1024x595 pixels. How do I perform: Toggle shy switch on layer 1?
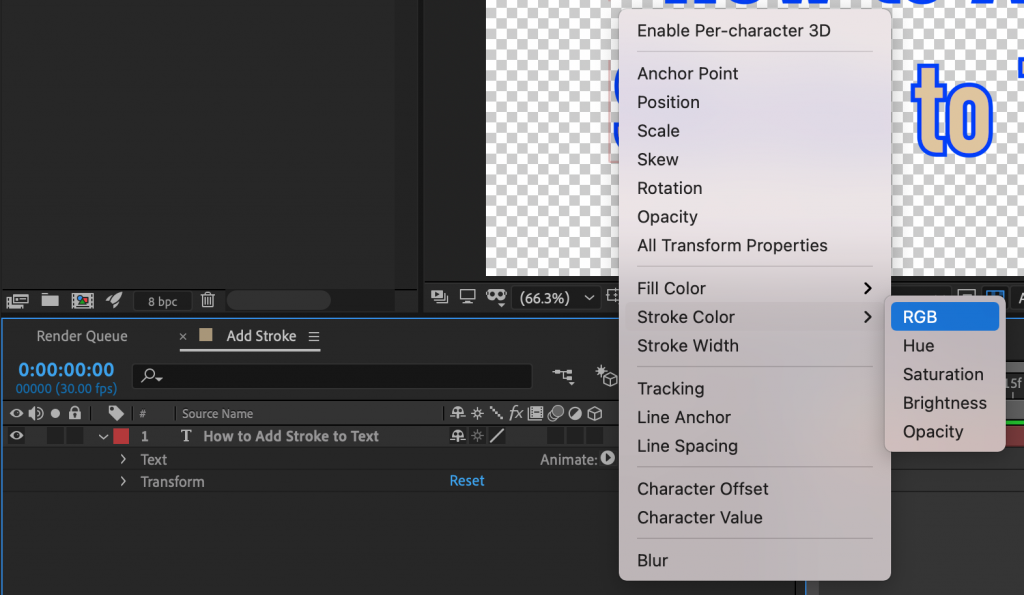point(458,436)
